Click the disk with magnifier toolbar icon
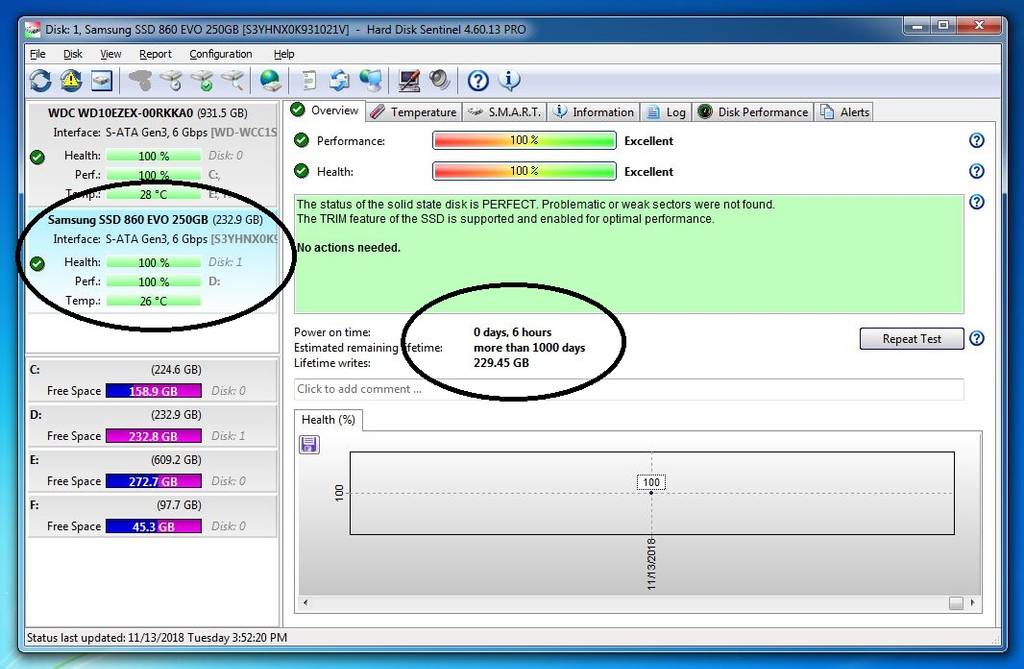 click(x=233, y=80)
